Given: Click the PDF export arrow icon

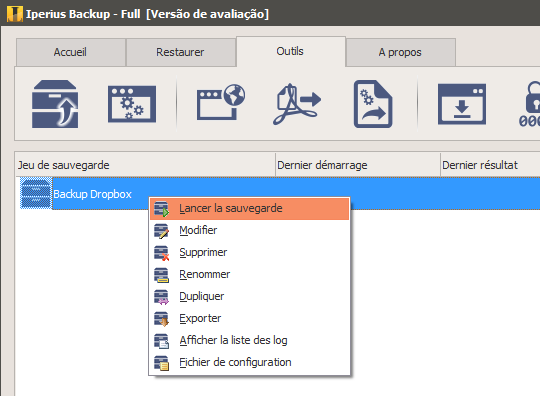Looking at the screenshot, I should (x=297, y=104).
